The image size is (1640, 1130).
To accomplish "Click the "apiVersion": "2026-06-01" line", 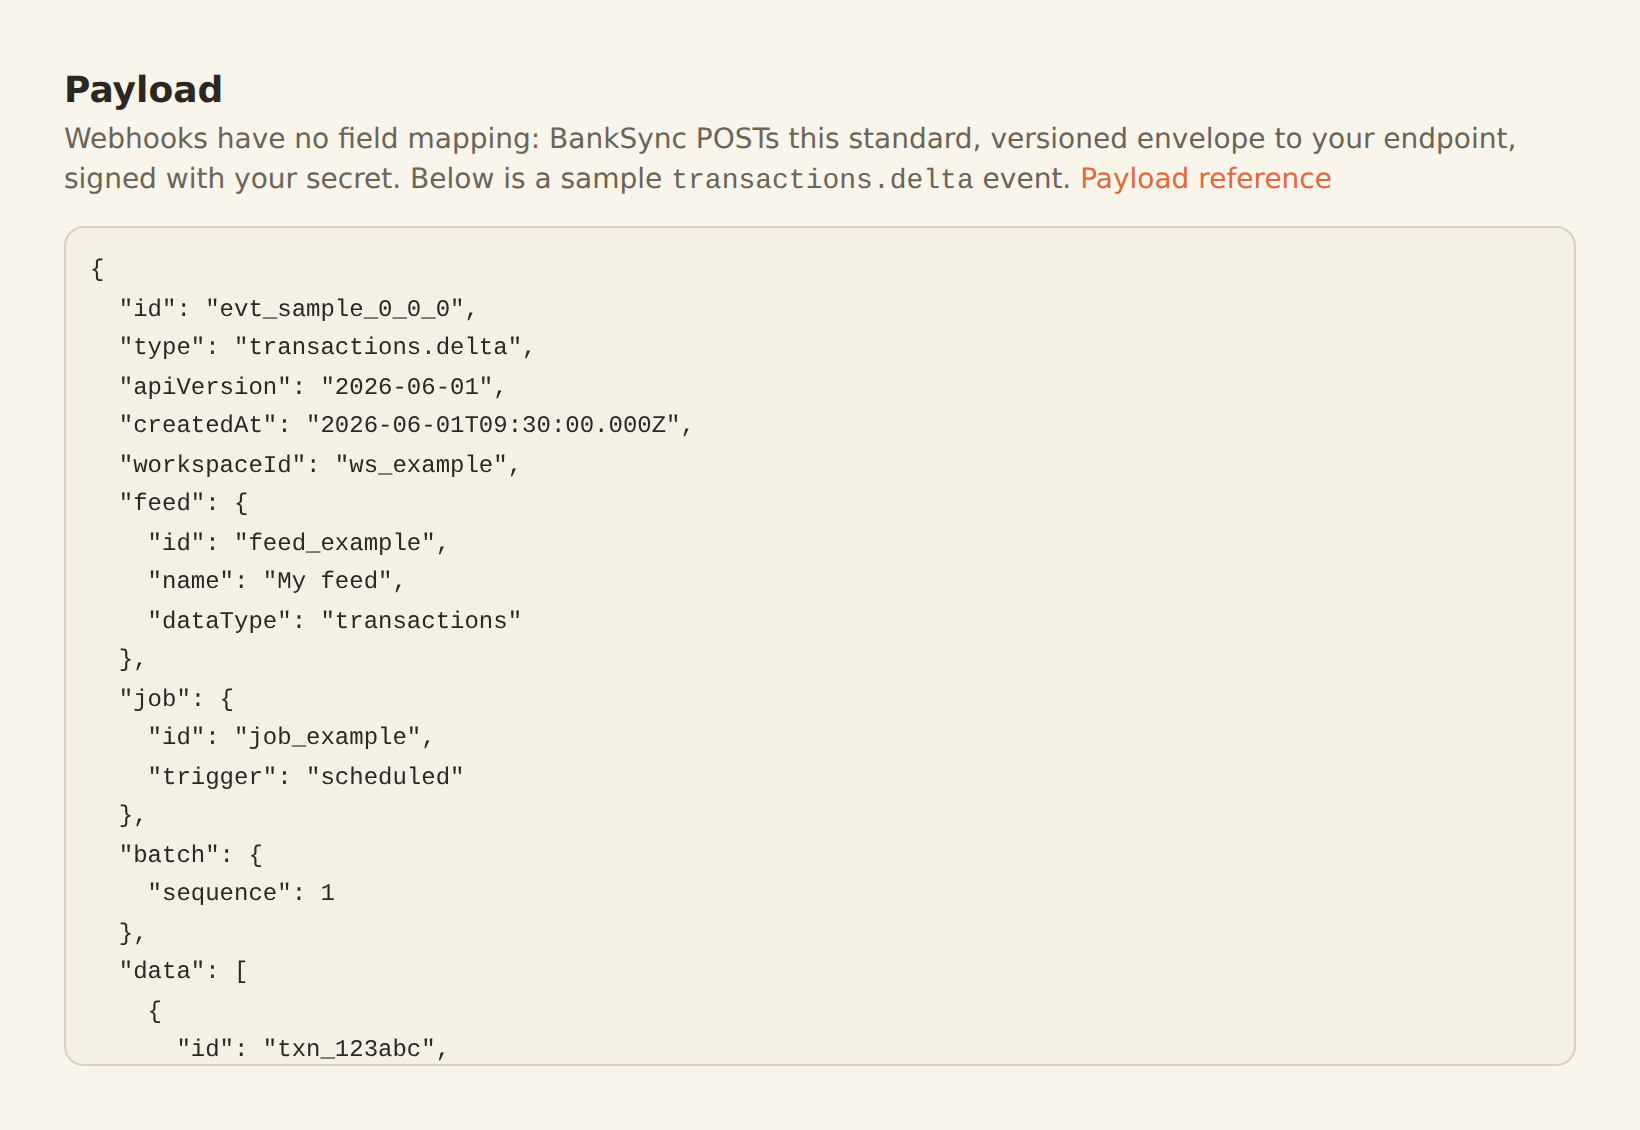I will [313, 386].
